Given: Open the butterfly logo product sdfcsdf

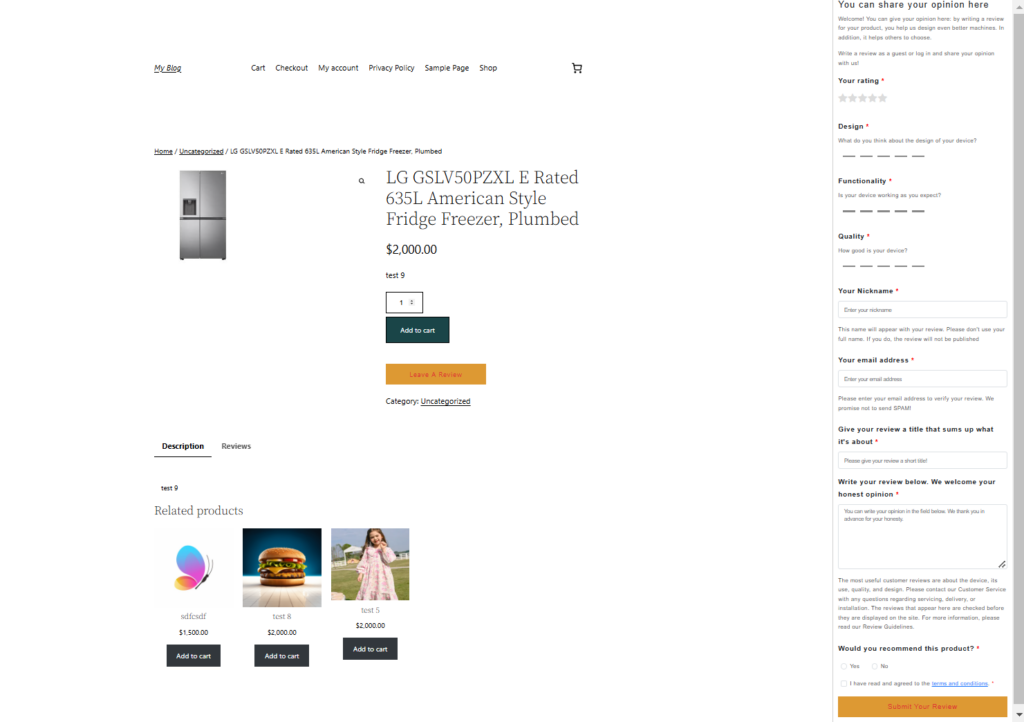Looking at the screenshot, I should tap(193, 567).
